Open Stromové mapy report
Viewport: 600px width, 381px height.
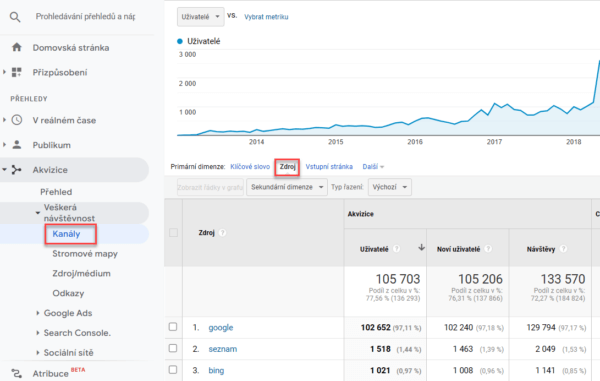[x=85, y=254]
